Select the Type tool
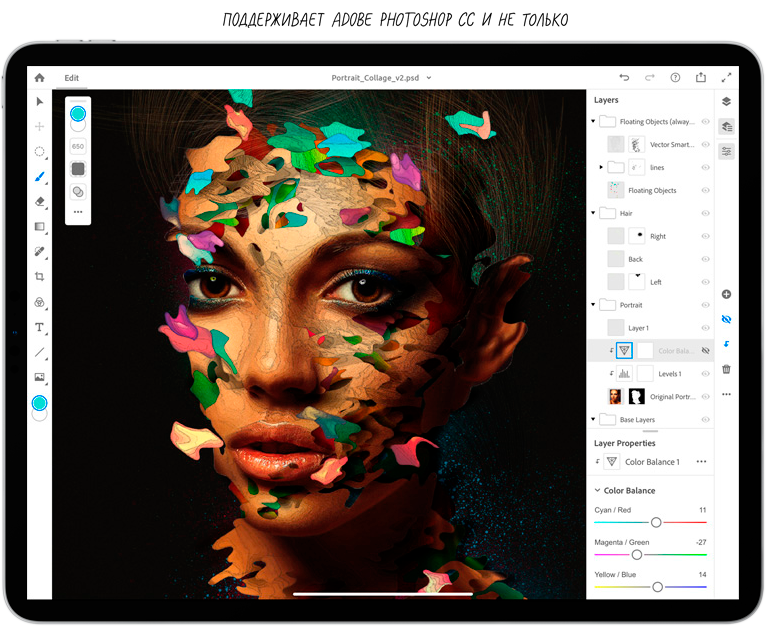 click(x=40, y=327)
